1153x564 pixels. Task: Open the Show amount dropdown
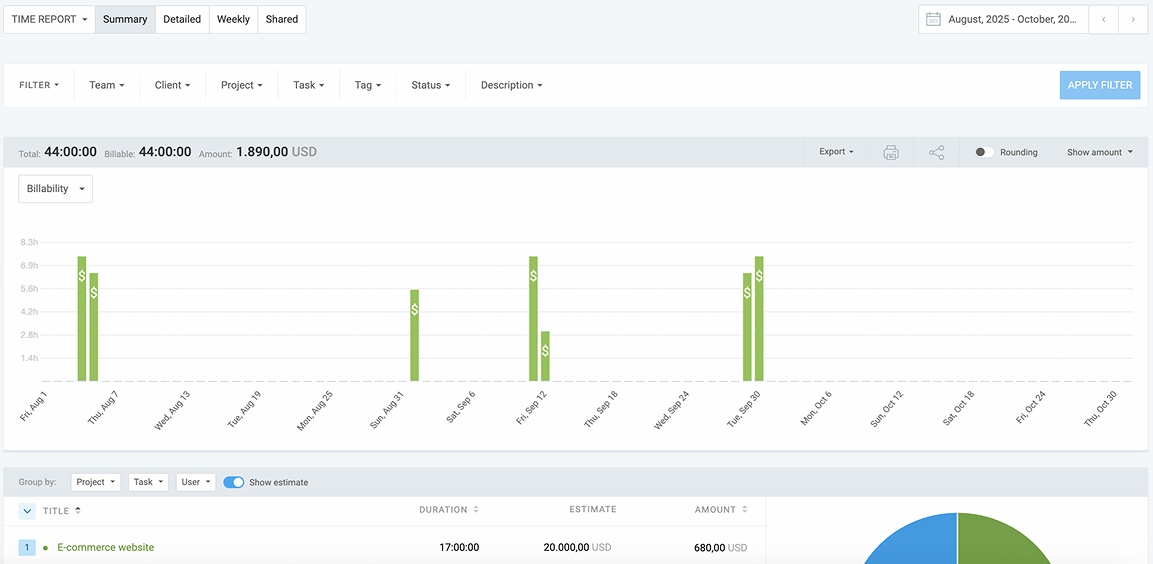(x=1100, y=152)
